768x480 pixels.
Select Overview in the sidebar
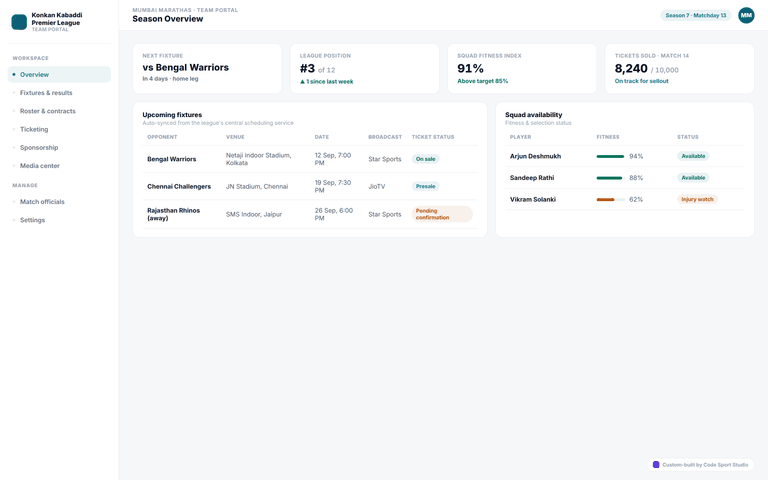point(59,74)
